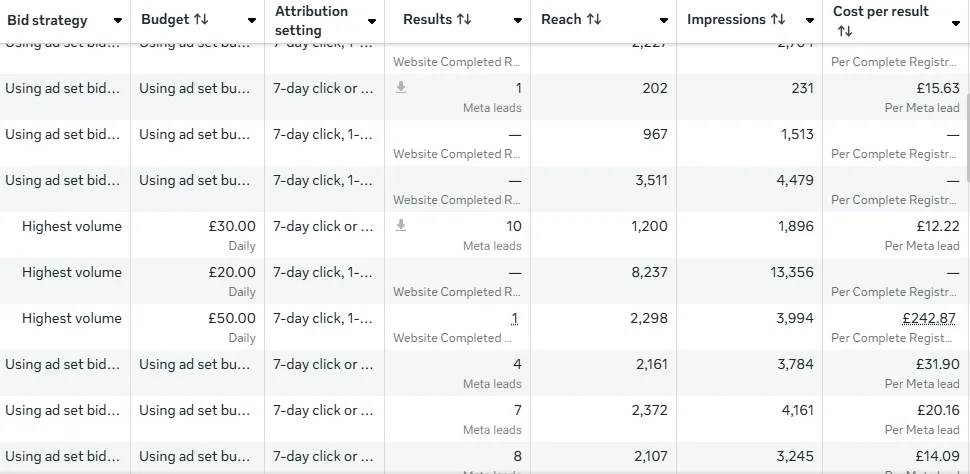The width and height of the screenshot is (970, 474).
Task: Click the sort arrows beside Impressions header
Action: [x=778, y=20]
